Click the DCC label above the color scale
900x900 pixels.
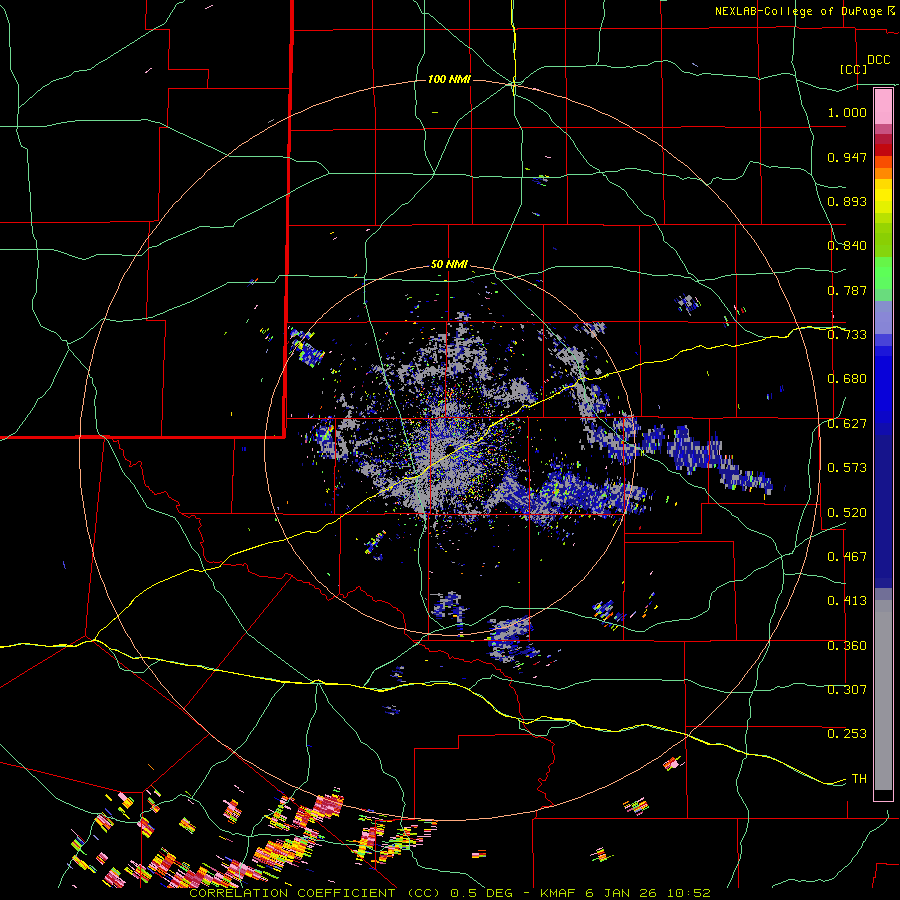[879, 60]
